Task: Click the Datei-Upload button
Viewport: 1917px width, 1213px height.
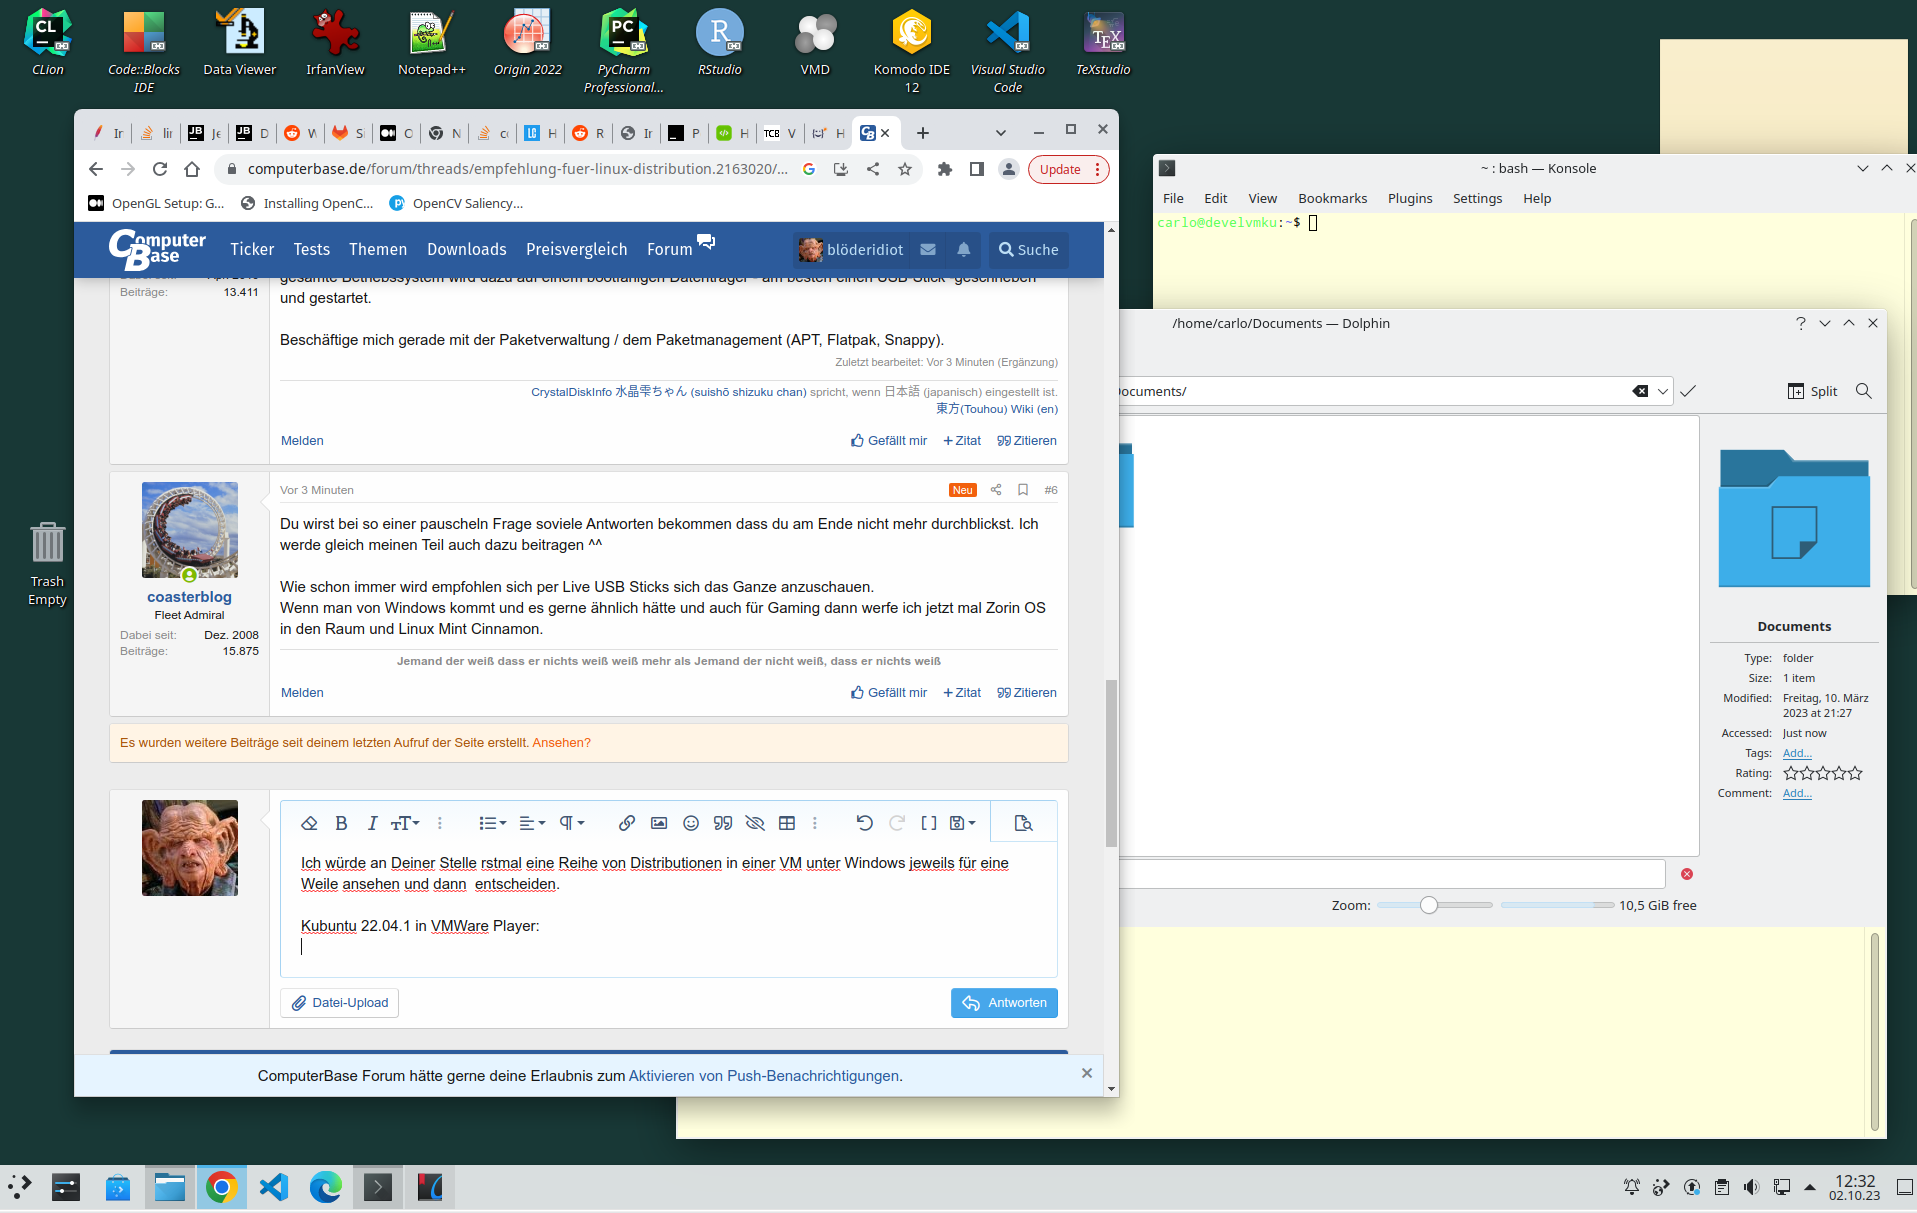Action: point(340,1003)
